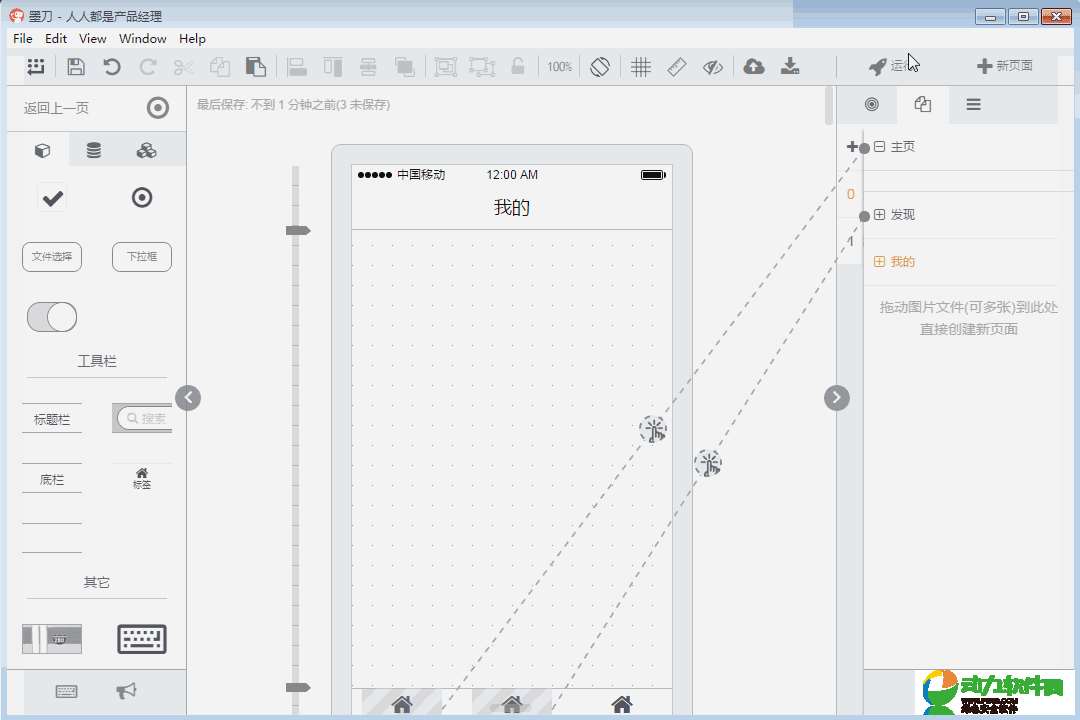
Task: Click the small keyboard icon at bottom
Action: (67, 691)
